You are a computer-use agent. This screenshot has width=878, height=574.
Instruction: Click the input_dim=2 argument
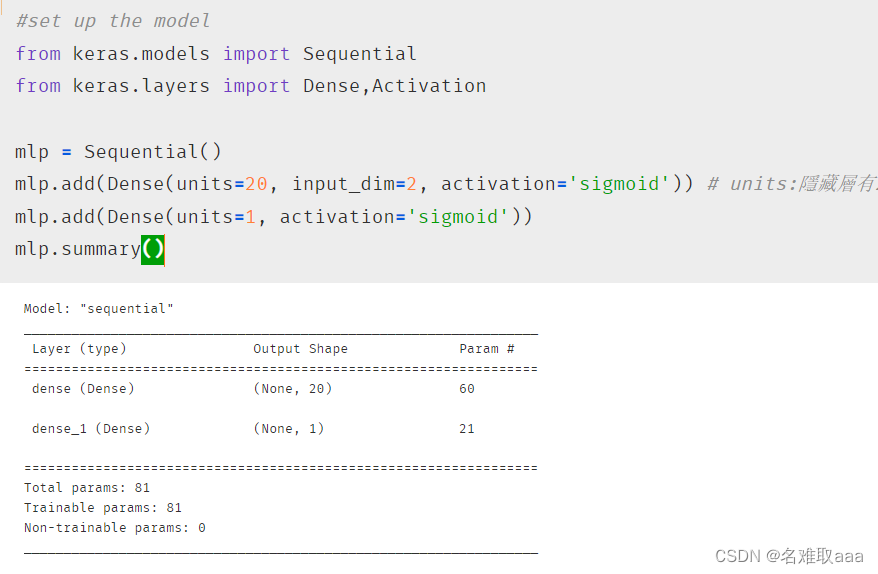(354, 184)
